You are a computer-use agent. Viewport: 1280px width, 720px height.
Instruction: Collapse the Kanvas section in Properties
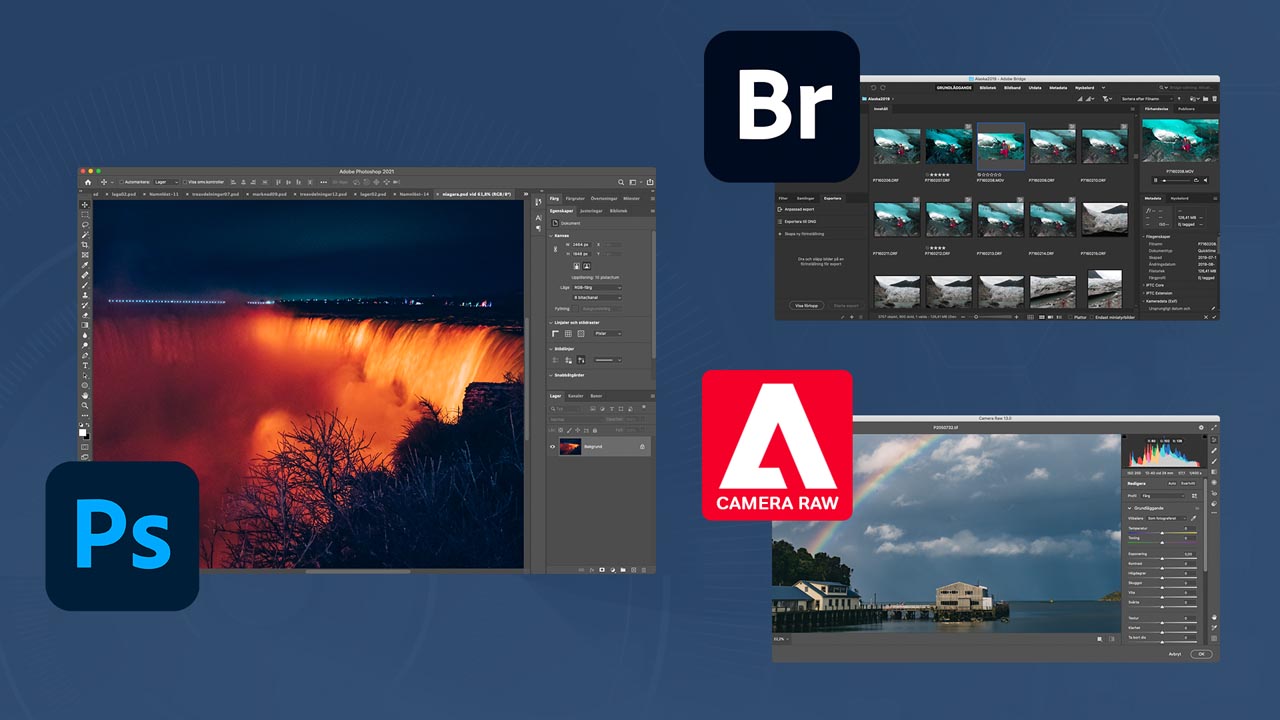click(551, 235)
